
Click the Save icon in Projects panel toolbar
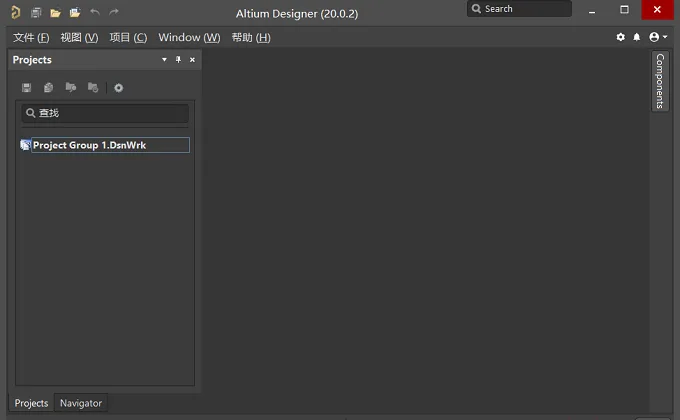26,88
